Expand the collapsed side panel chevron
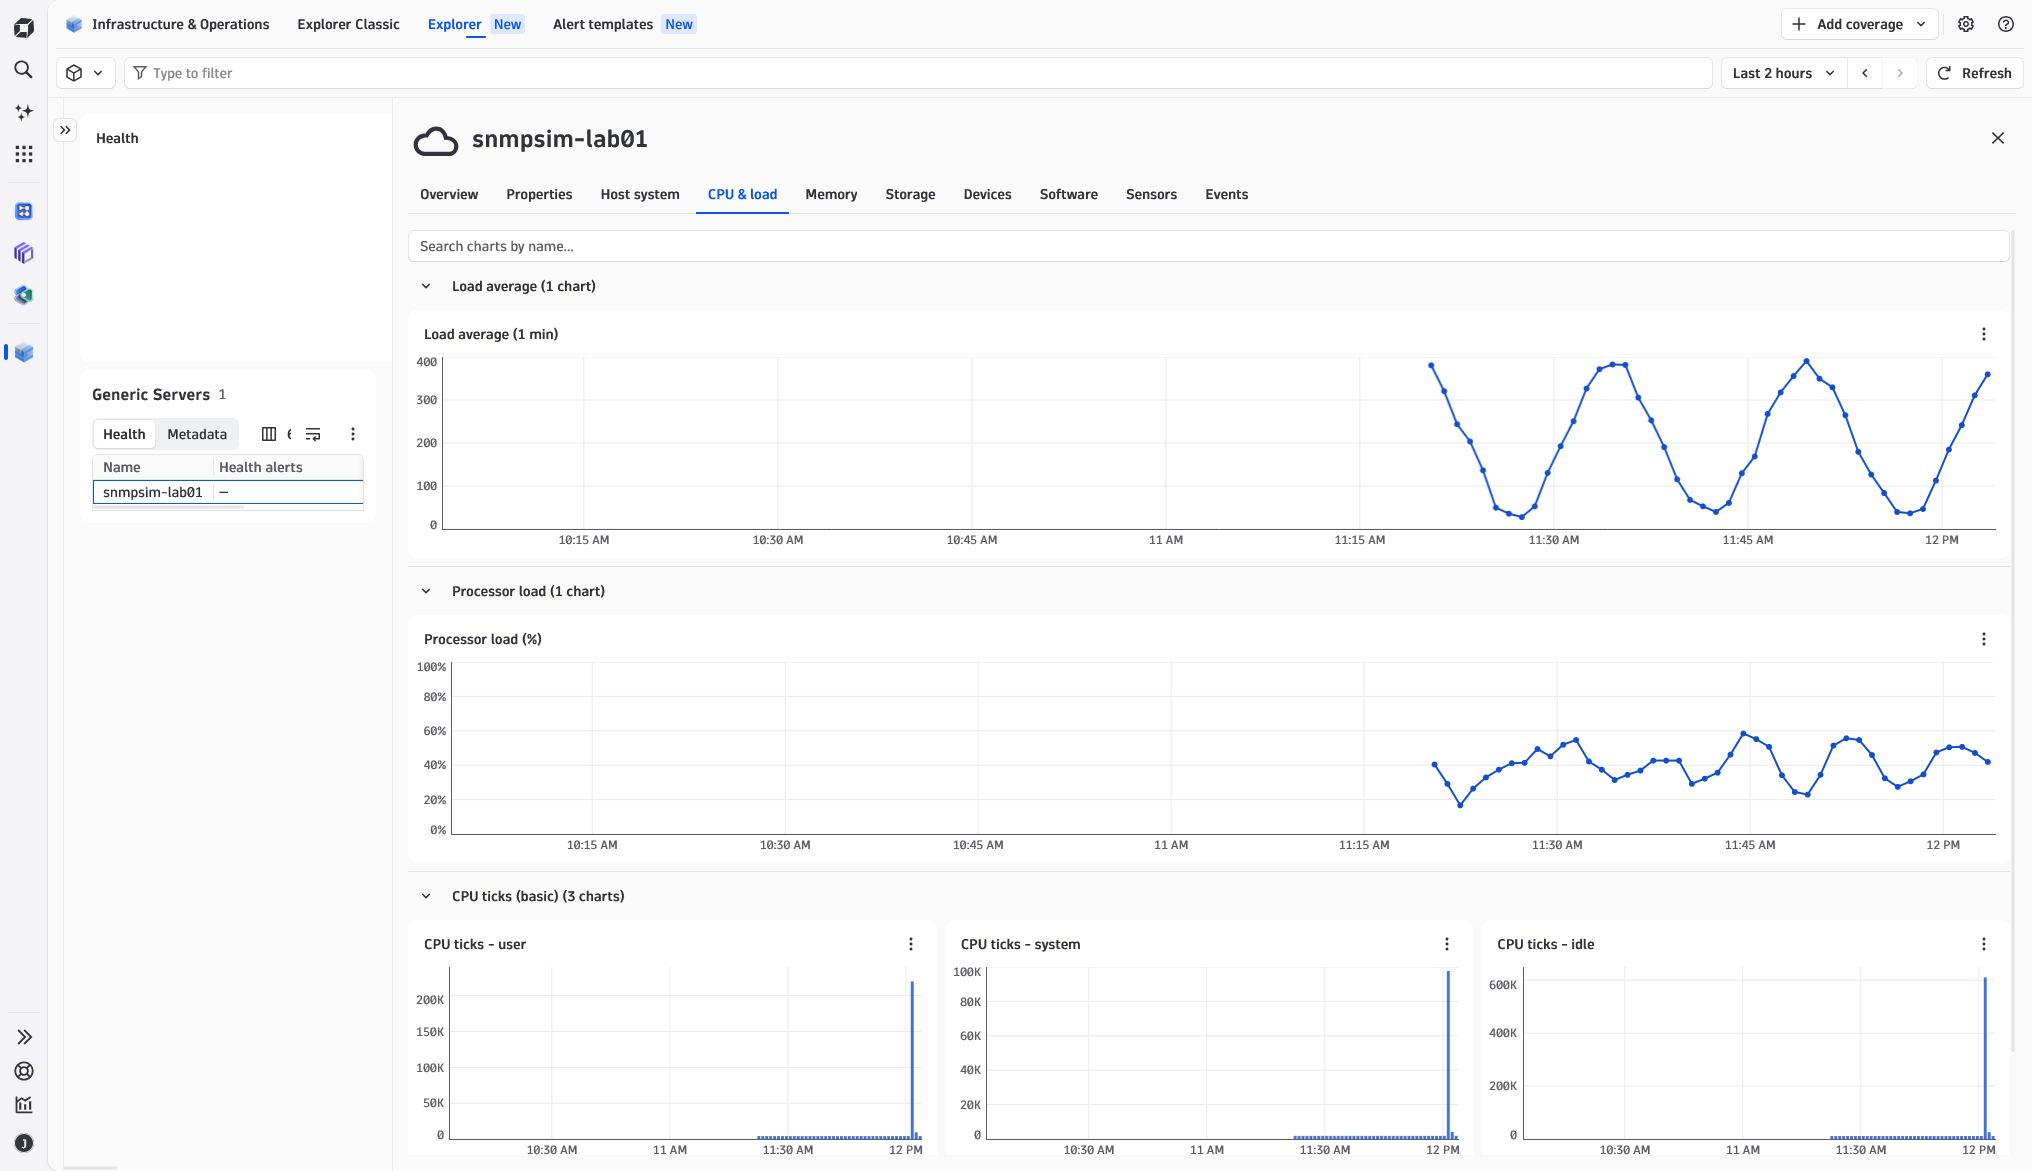Image resolution: width=2032 pixels, height=1171 pixels. click(65, 130)
